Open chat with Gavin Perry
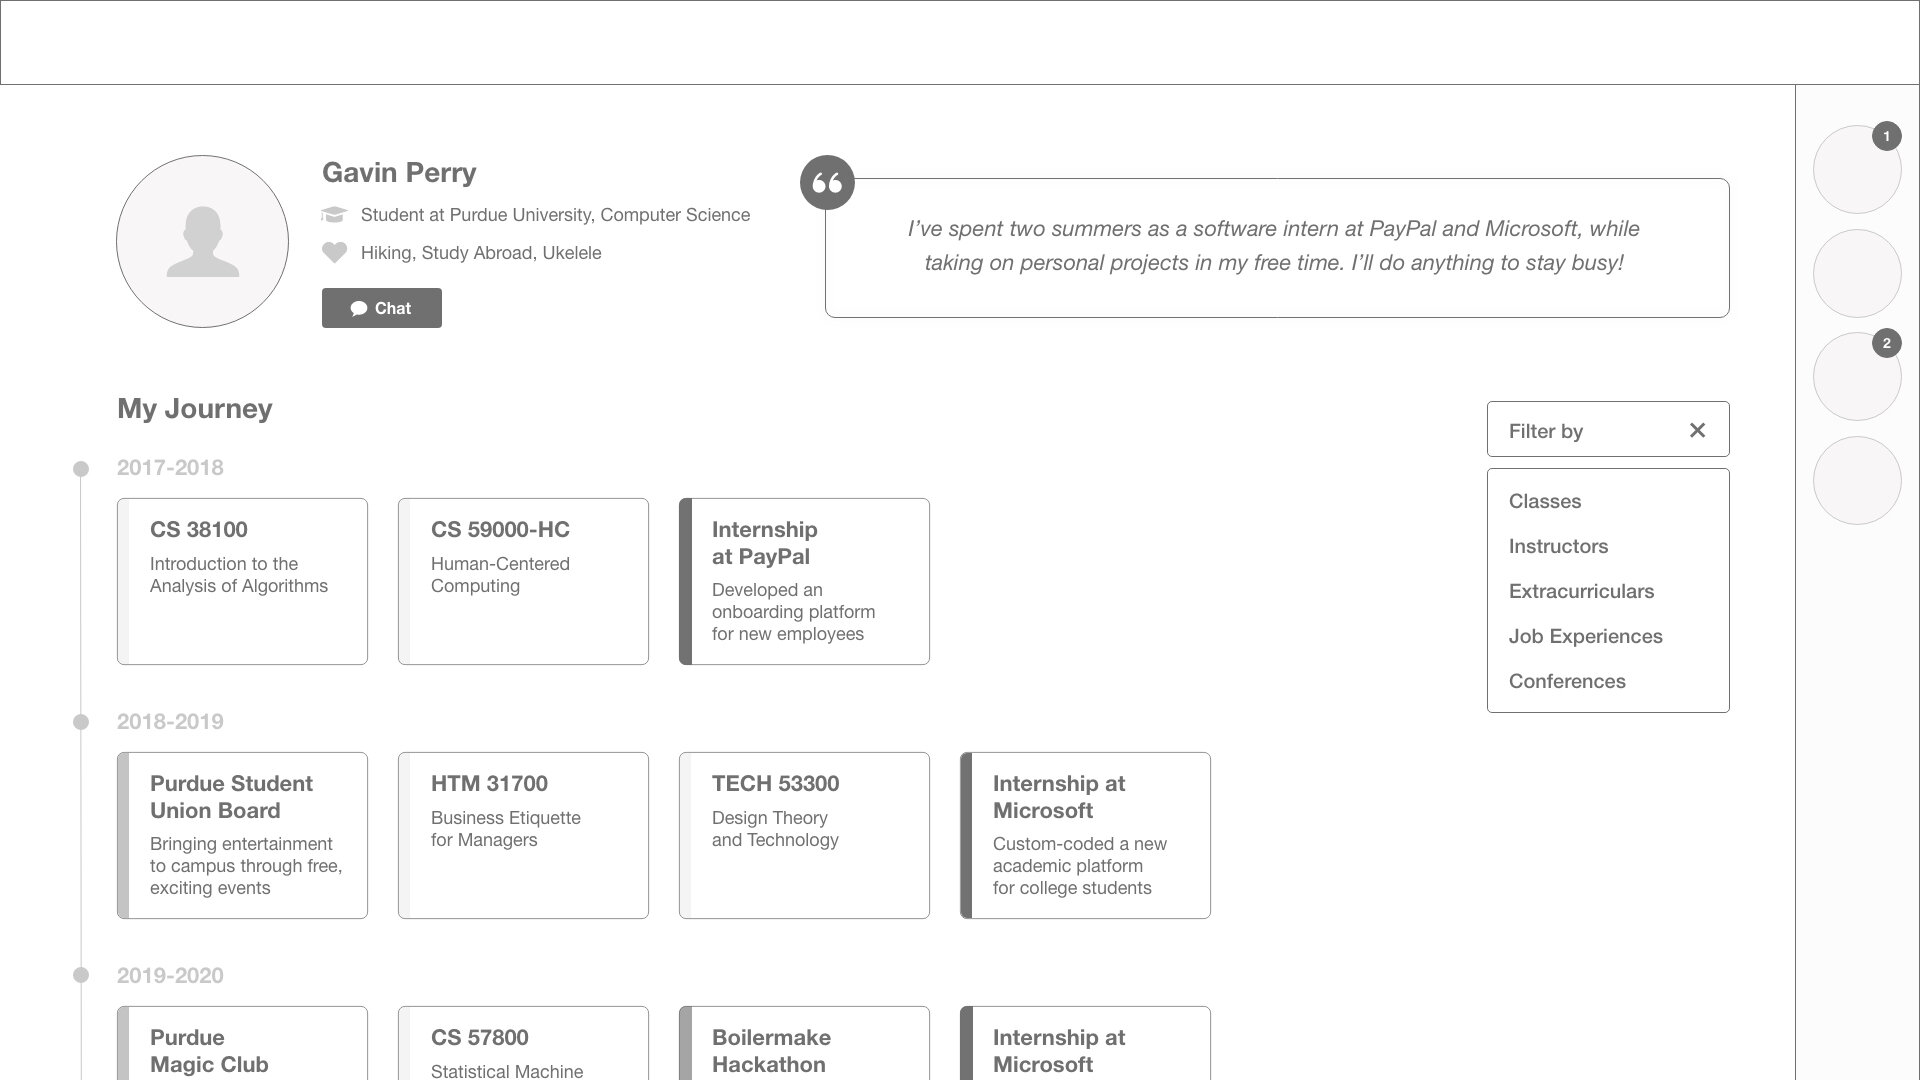 pyautogui.click(x=381, y=308)
